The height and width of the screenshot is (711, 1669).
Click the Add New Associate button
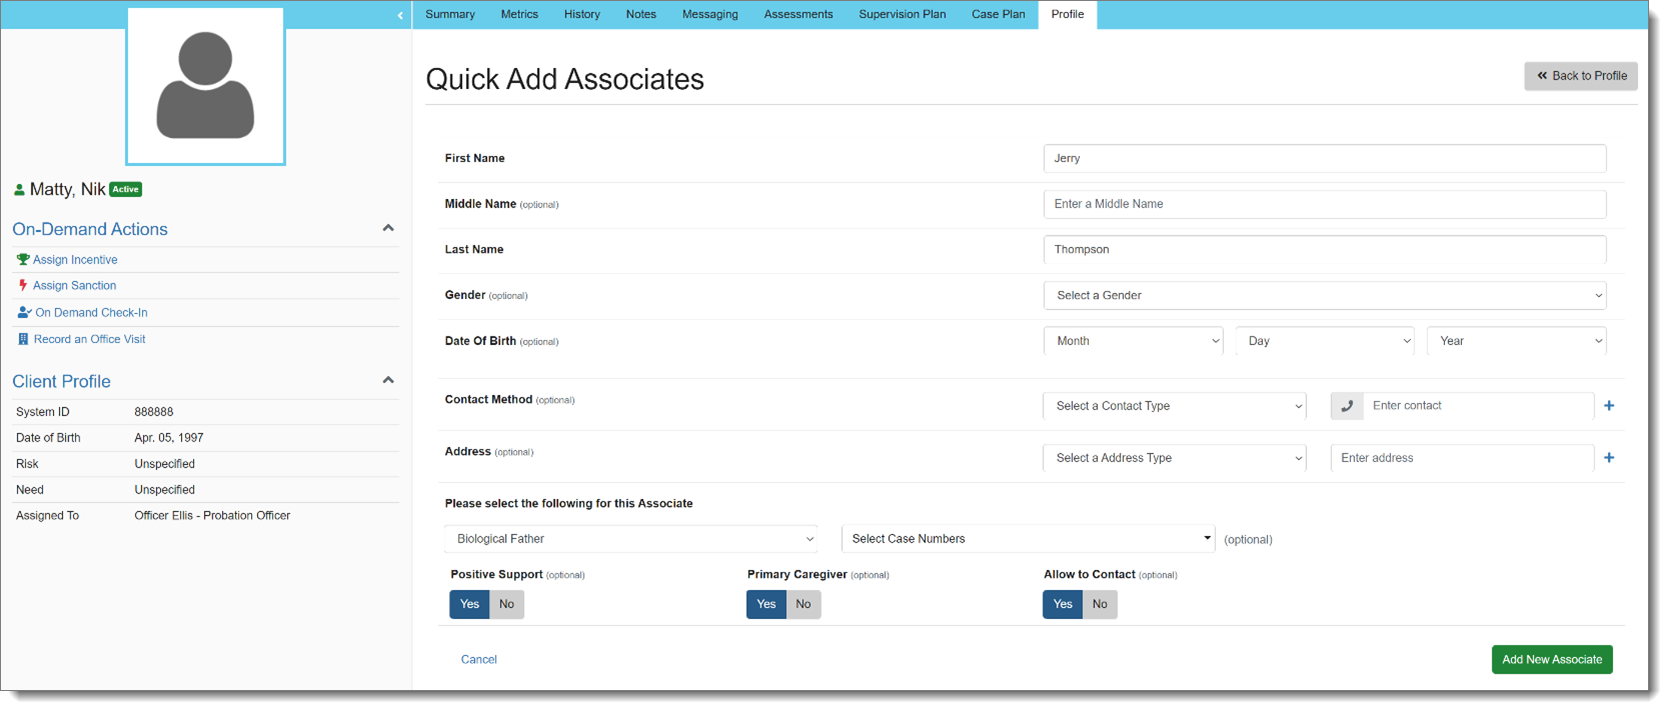pos(1551,660)
